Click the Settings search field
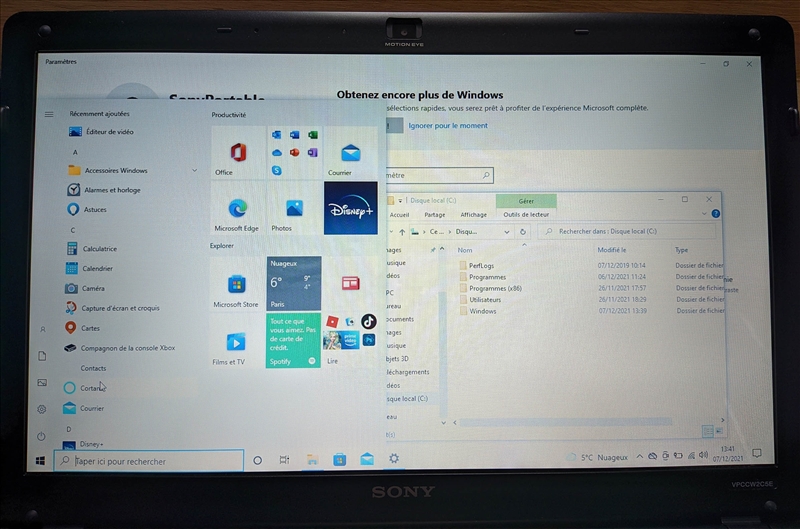The width and height of the screenshot is (800, 529). point(439,175)
